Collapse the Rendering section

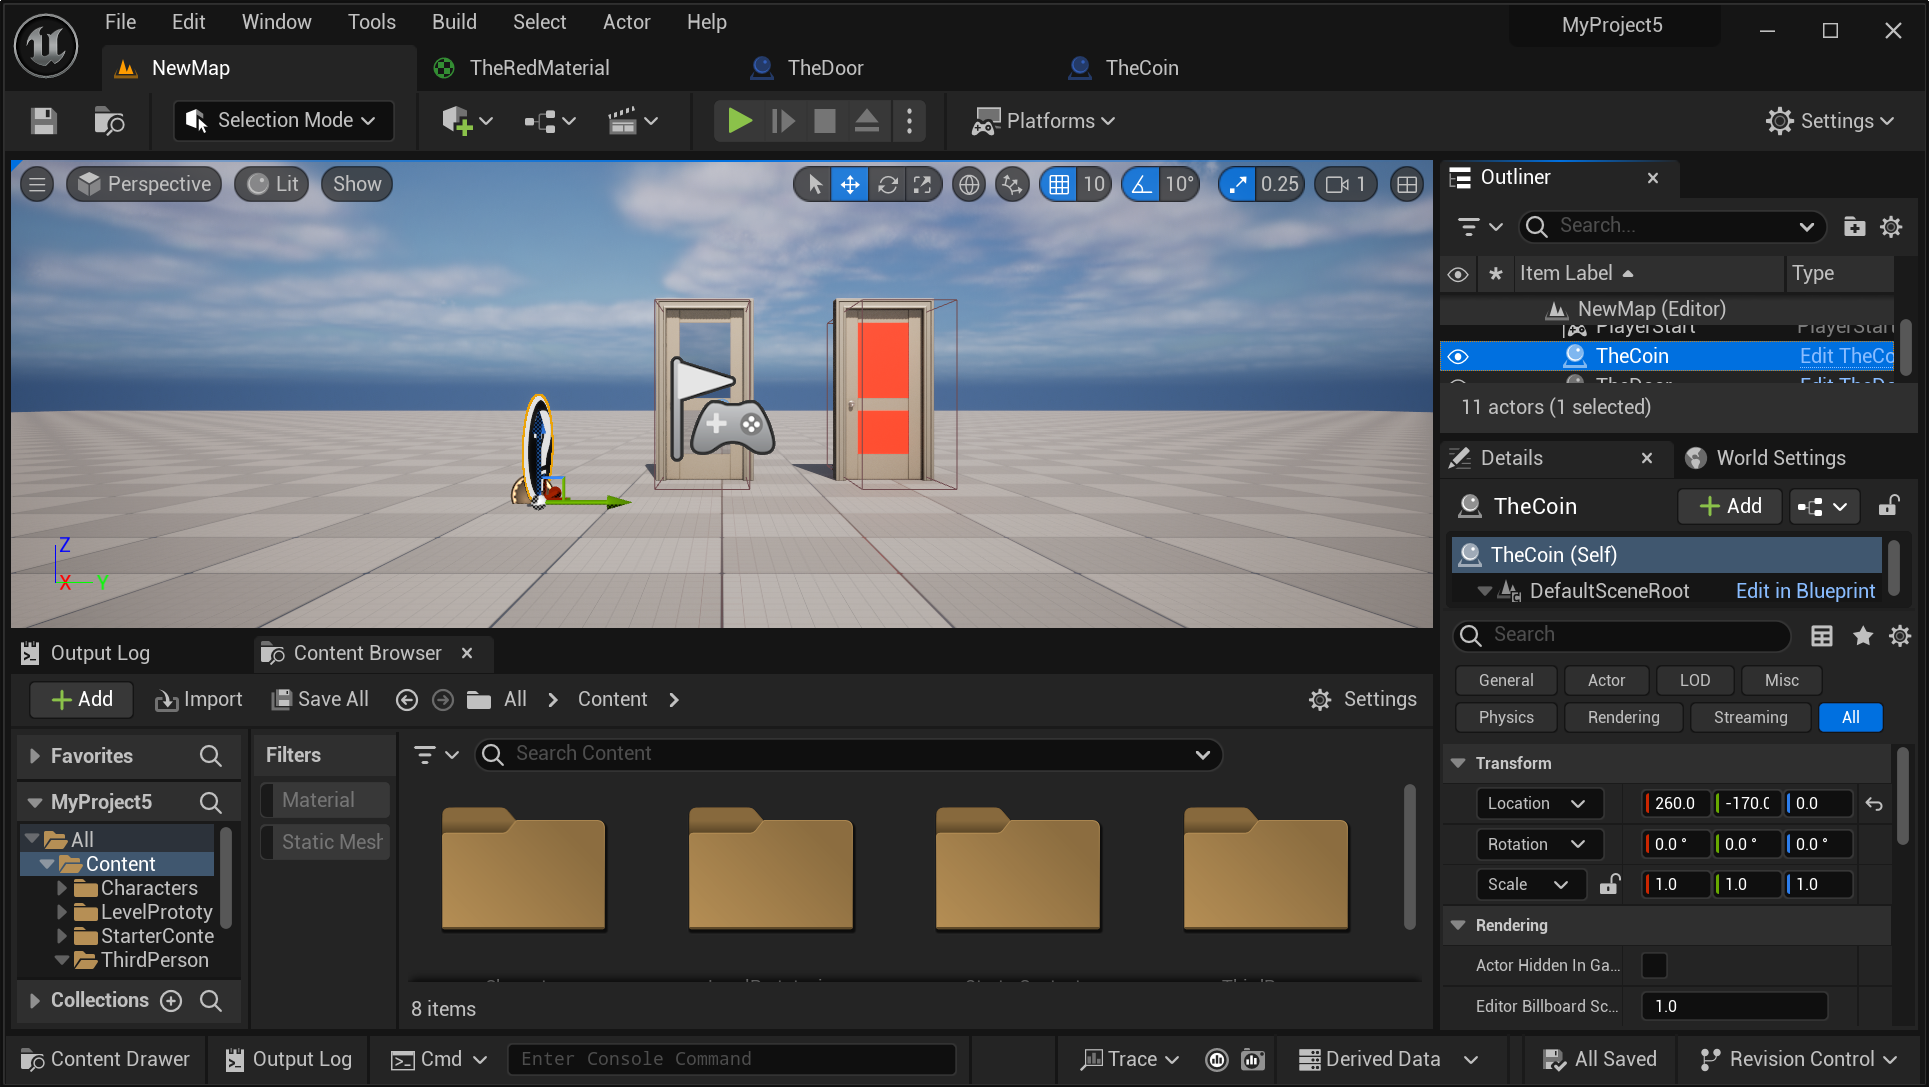coord(1458,925)
